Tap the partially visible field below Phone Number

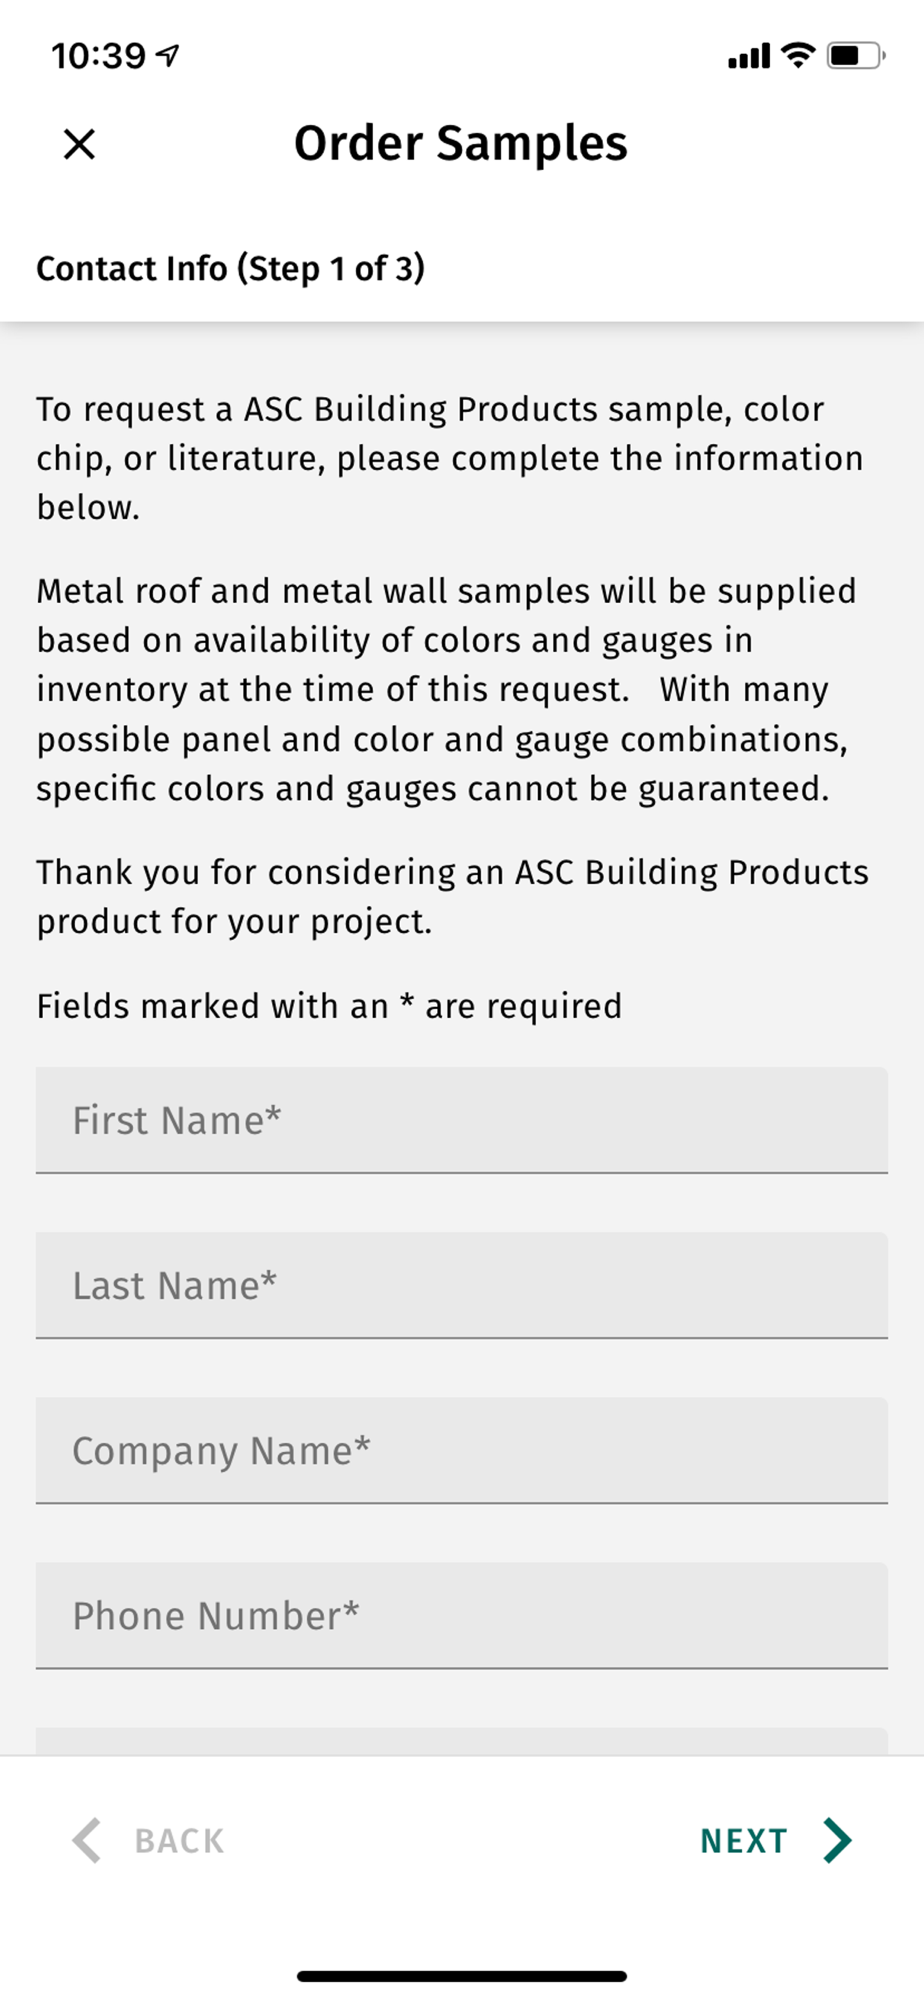coord(462,1741)
